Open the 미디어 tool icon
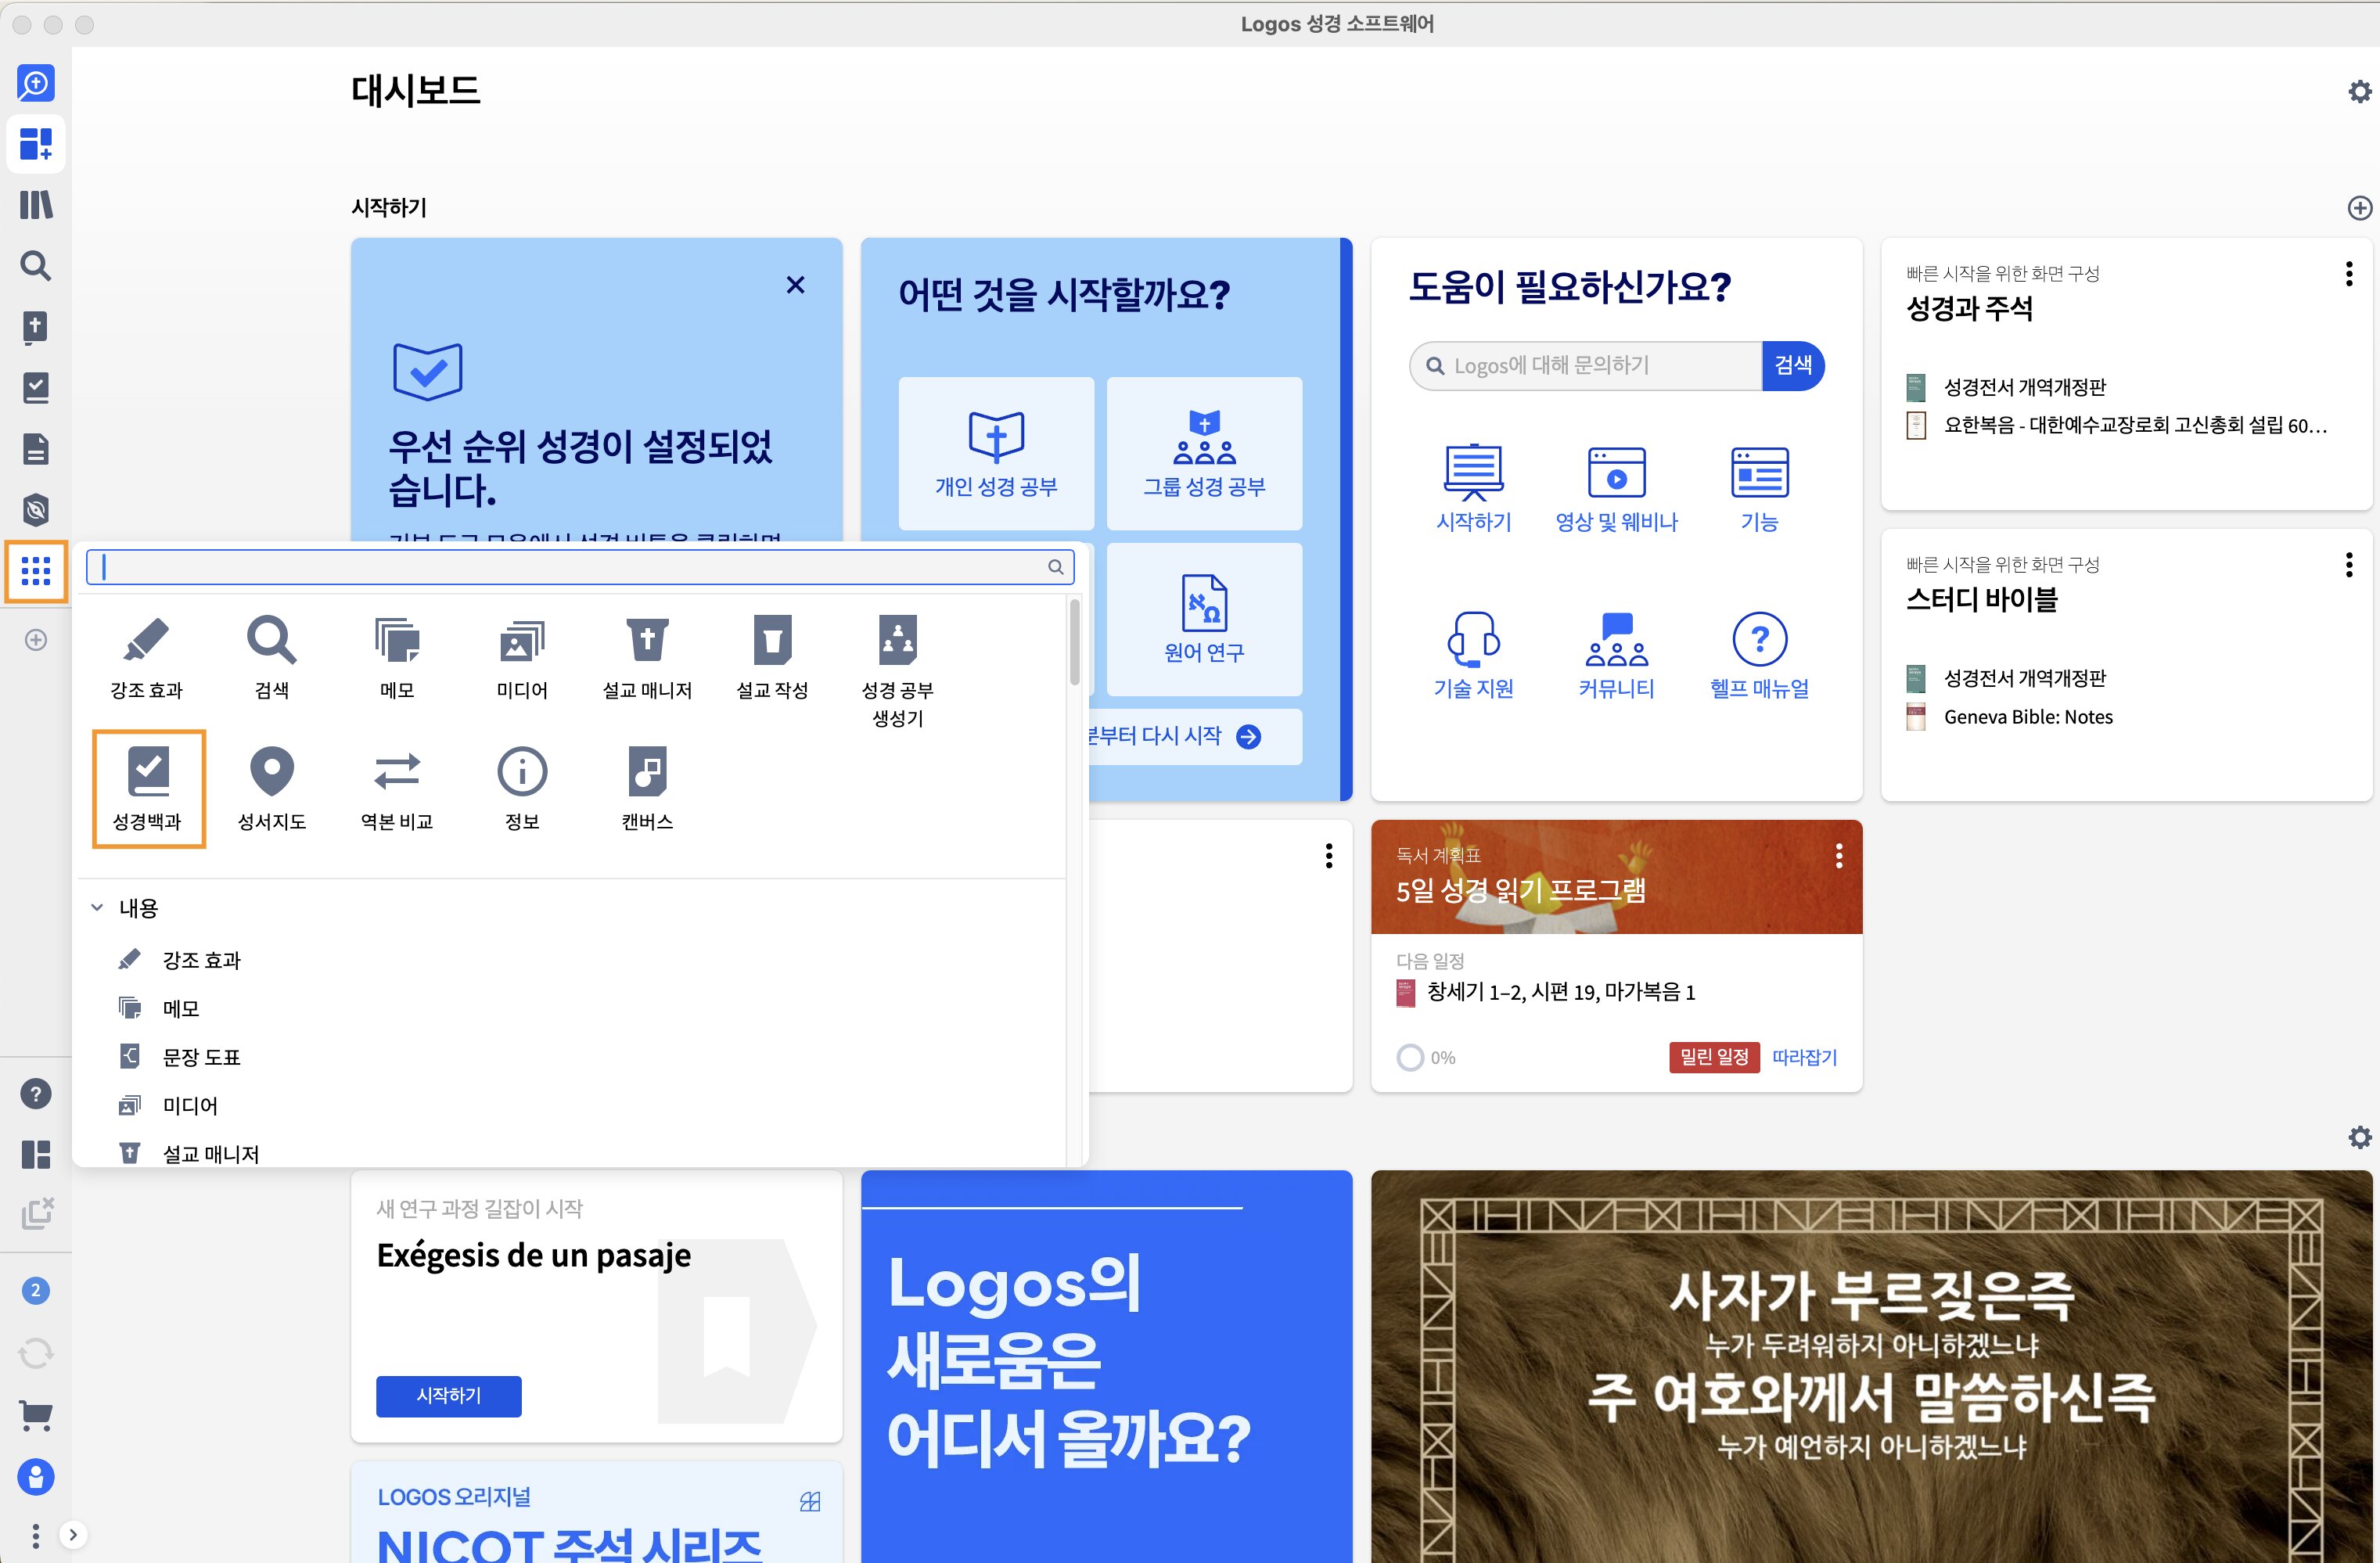Screen dimensions: 2380x1563 point(522,658)
